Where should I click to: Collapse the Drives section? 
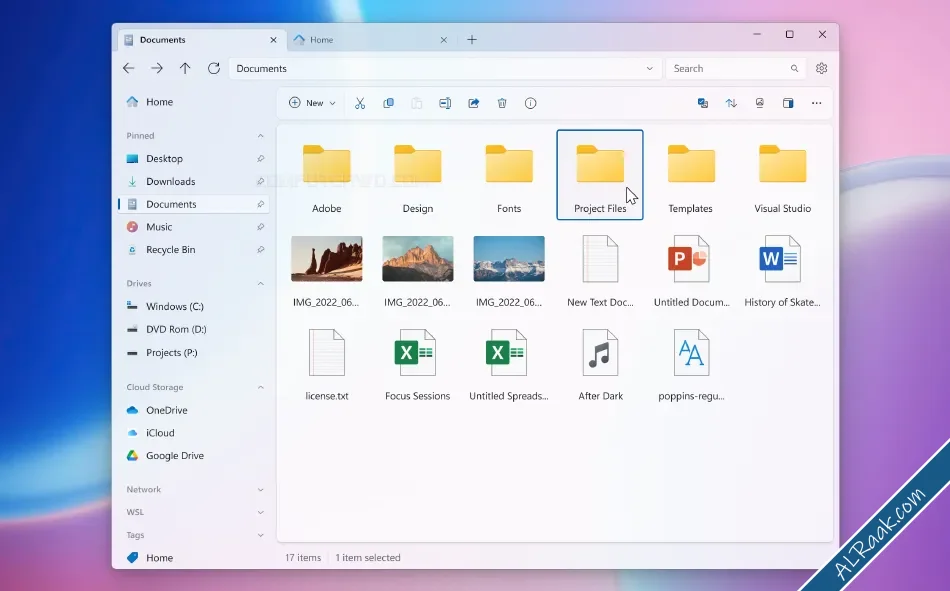(x=261, y=284)
